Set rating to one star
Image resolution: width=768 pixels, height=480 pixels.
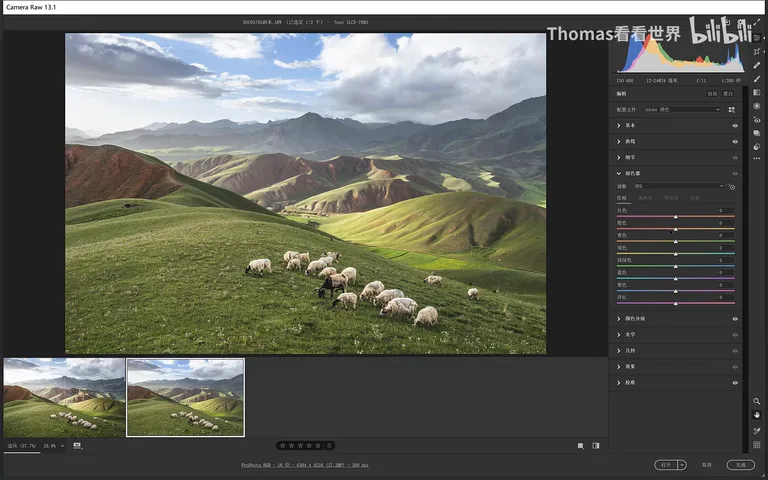[283, 446]
